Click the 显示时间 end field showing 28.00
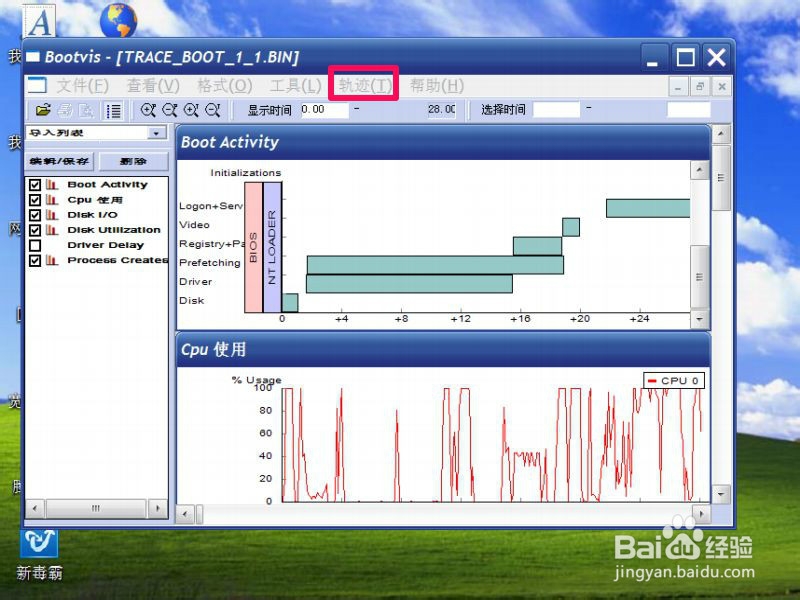Viewport: 800px width, 600px height. click(x=441, y=110)
